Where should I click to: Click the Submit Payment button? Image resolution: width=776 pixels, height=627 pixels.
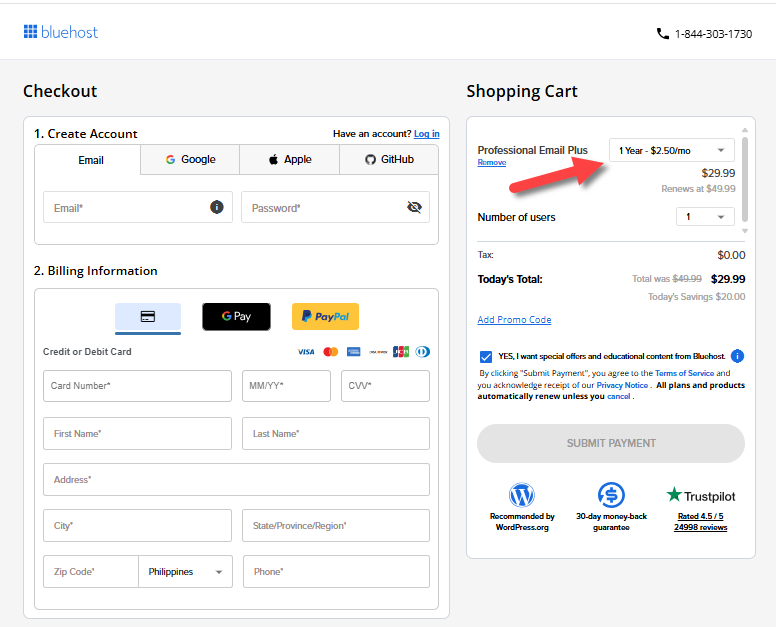(611, 443)
